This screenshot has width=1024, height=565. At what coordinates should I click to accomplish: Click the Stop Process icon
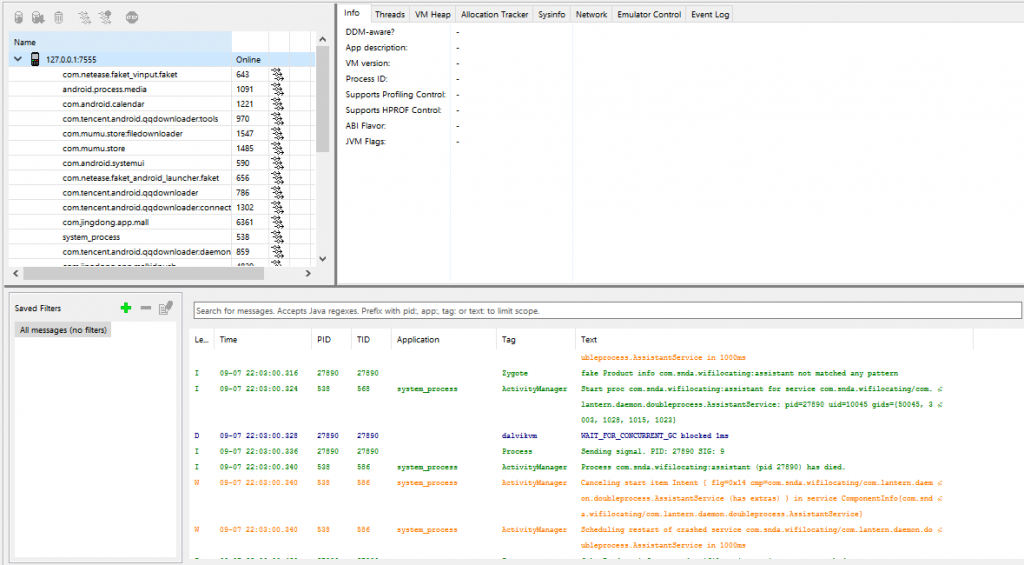pos(132,18)
